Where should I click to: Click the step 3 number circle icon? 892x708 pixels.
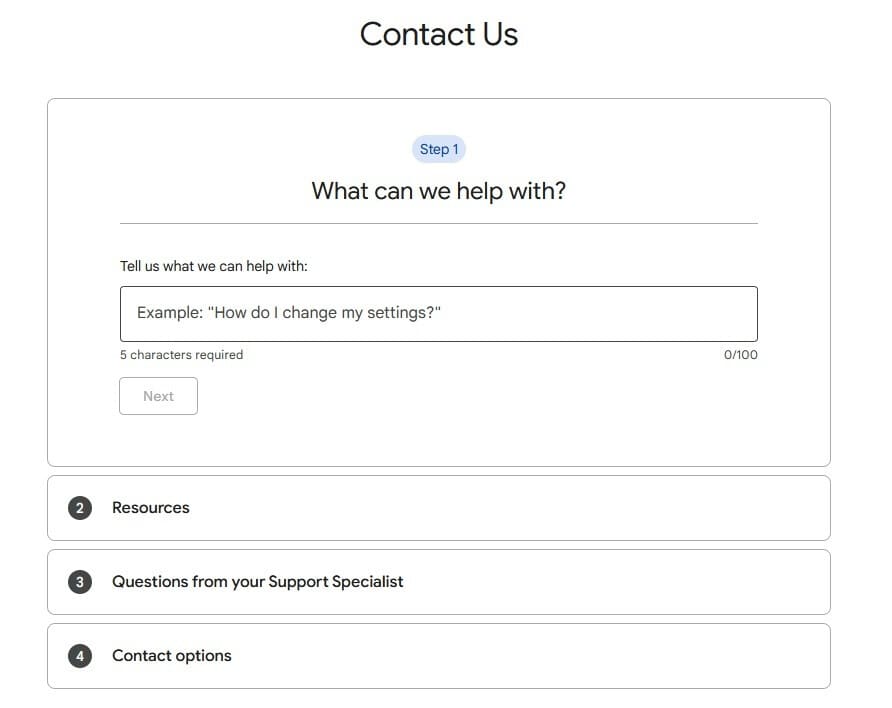click(80, 582)
